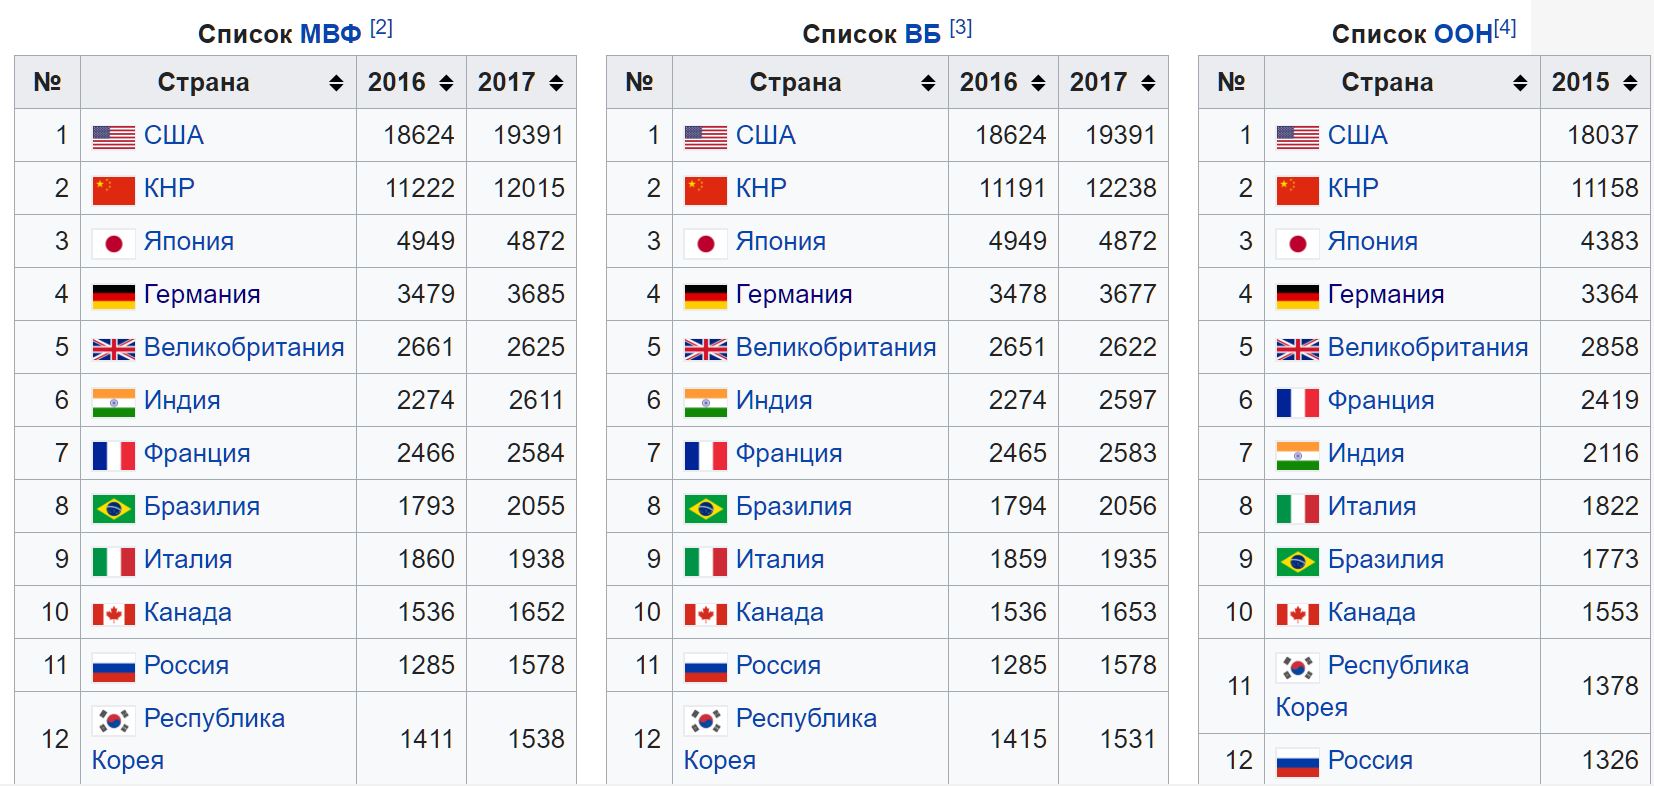Sort ООН table by 2015 column

point(1630,84)
